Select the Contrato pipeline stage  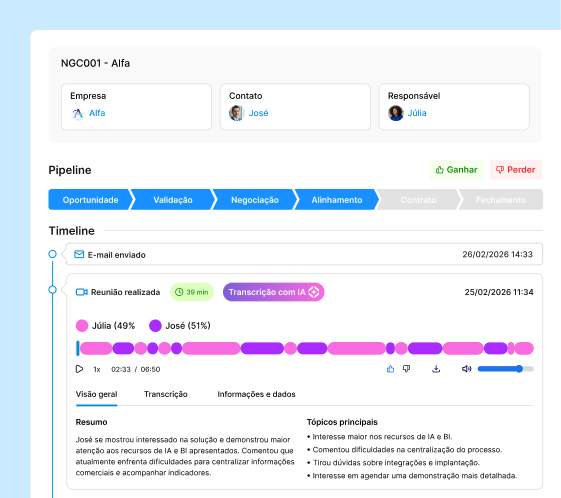tap(418, 200)
